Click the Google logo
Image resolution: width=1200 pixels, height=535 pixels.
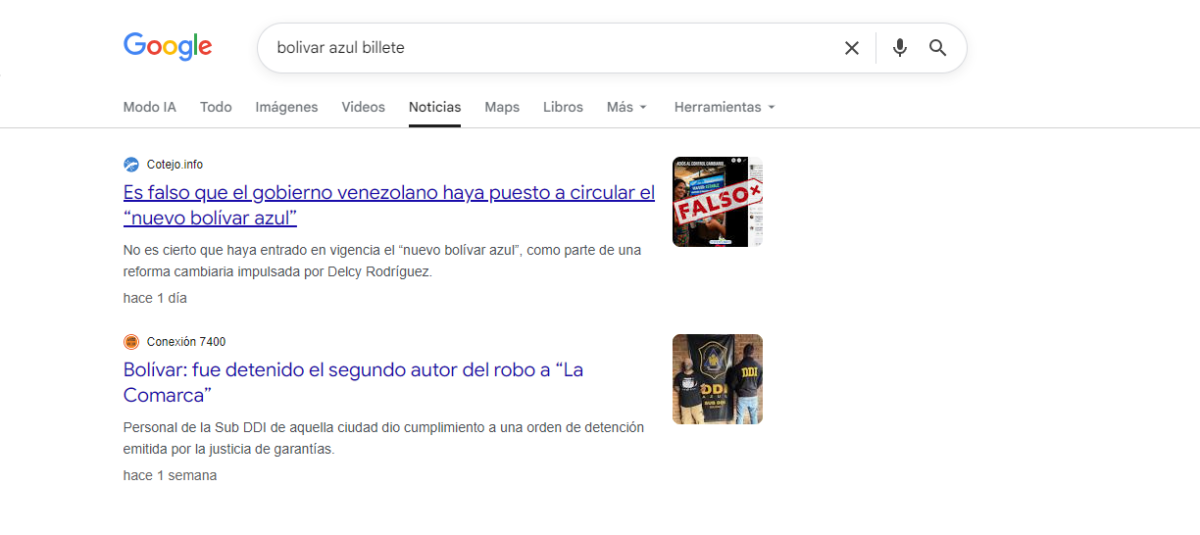pyautogui.click(x=168, y=46)
